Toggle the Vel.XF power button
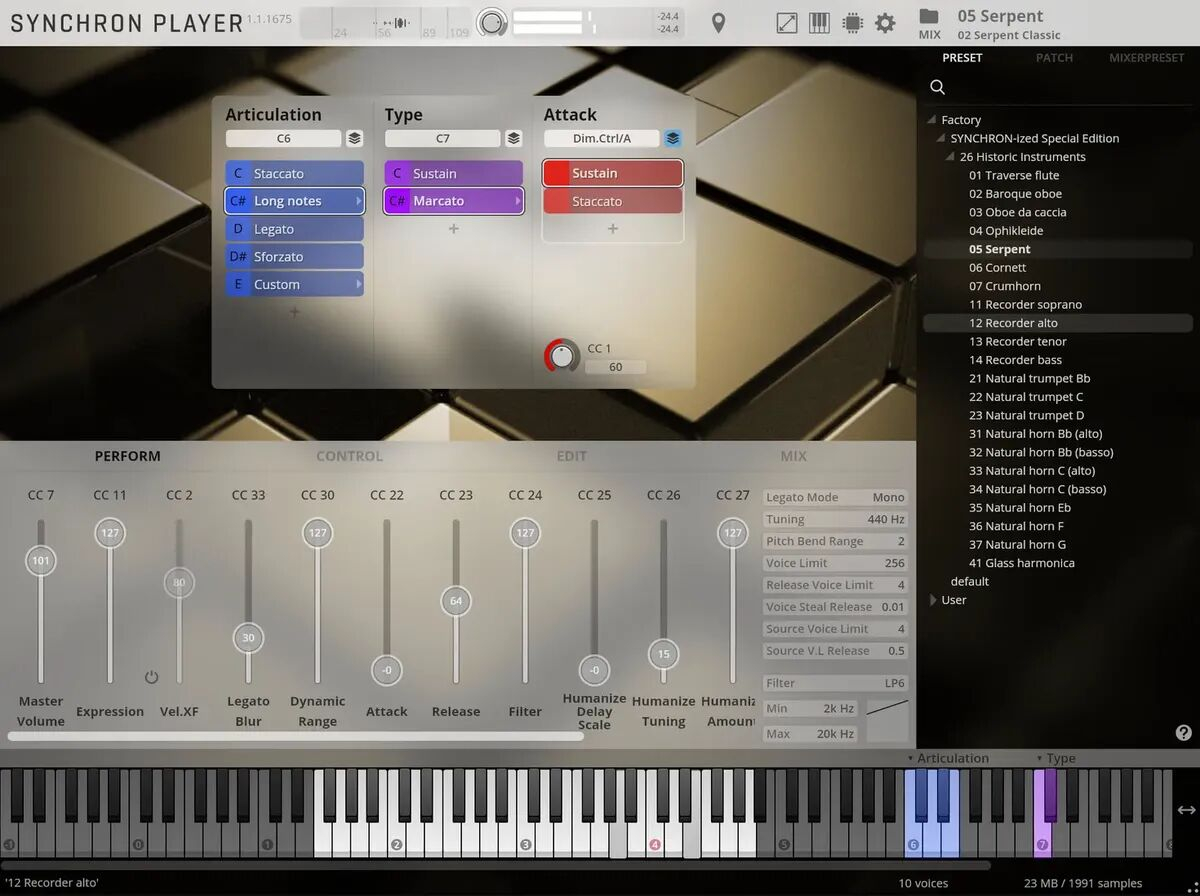This screenshot has width=1200, height=896. point(151,677)
